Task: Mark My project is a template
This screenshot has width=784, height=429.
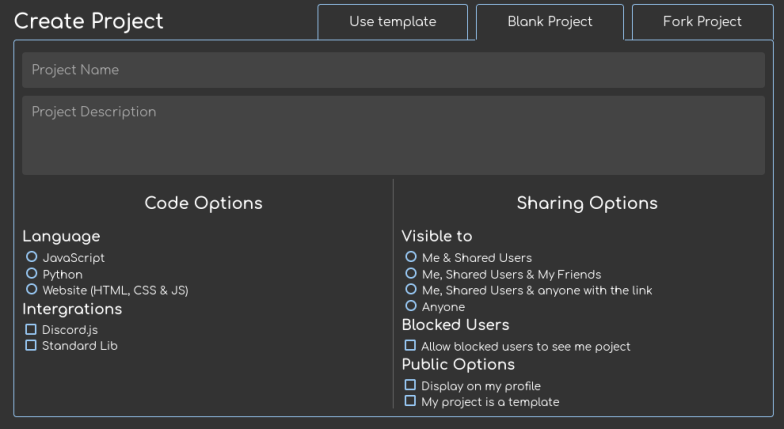Action: [410, 401]
